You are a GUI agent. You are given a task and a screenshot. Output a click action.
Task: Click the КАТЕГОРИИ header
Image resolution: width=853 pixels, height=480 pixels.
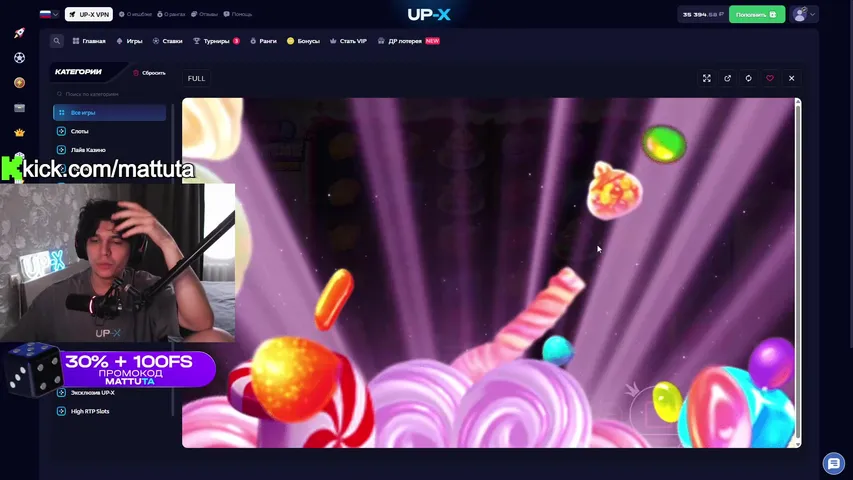[x=78, y=71]
